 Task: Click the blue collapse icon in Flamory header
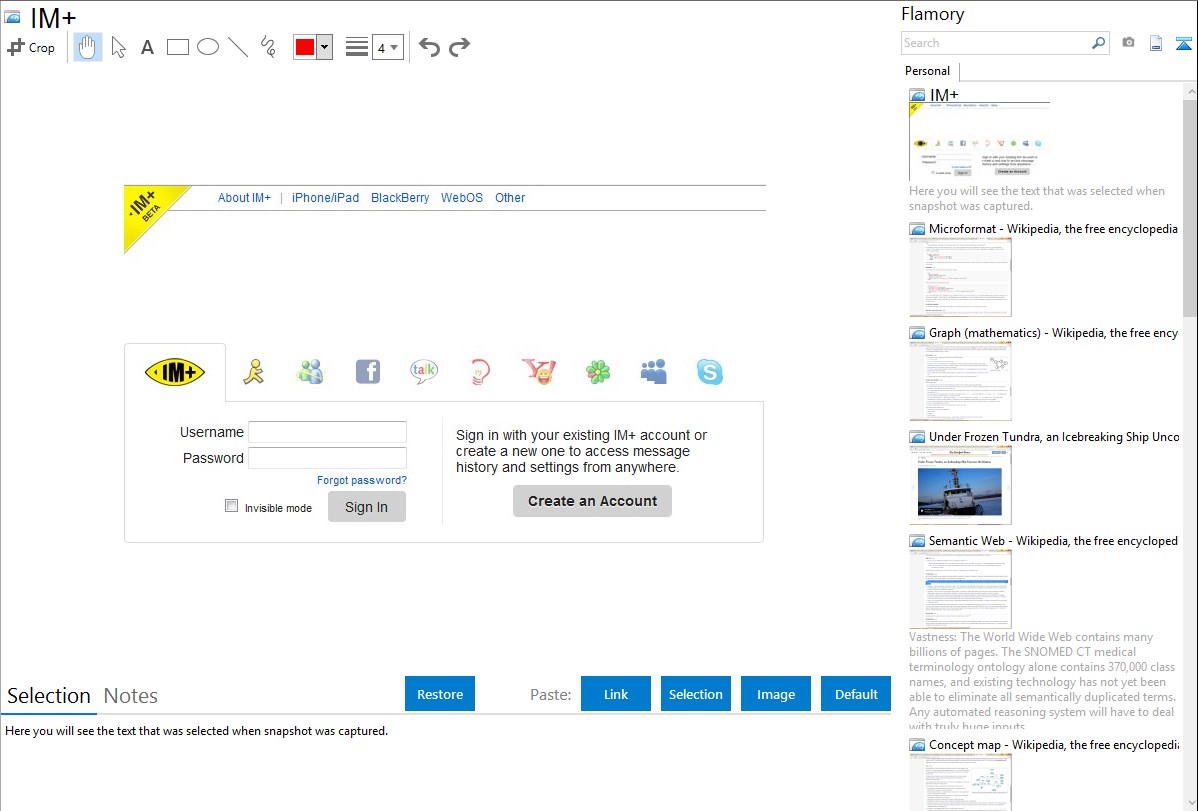(x=1183, y=43)
